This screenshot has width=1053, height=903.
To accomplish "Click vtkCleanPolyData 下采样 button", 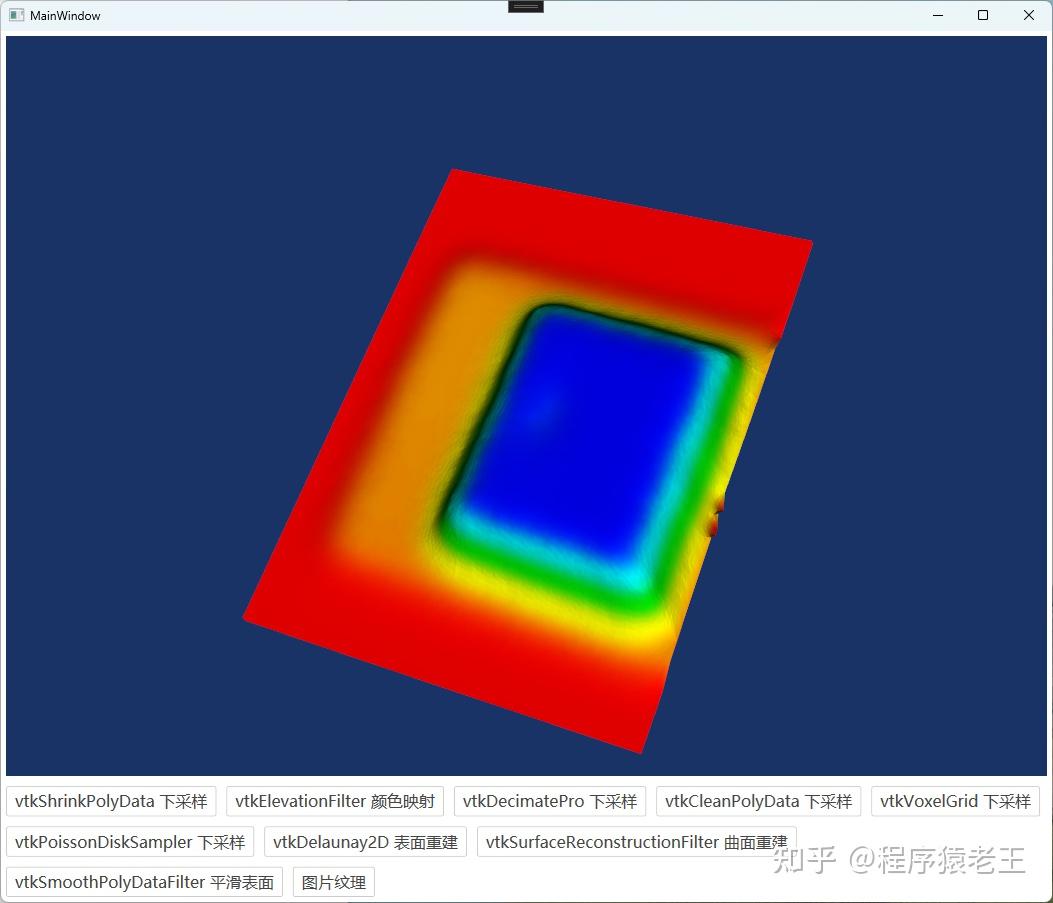I will pos(757,801).
